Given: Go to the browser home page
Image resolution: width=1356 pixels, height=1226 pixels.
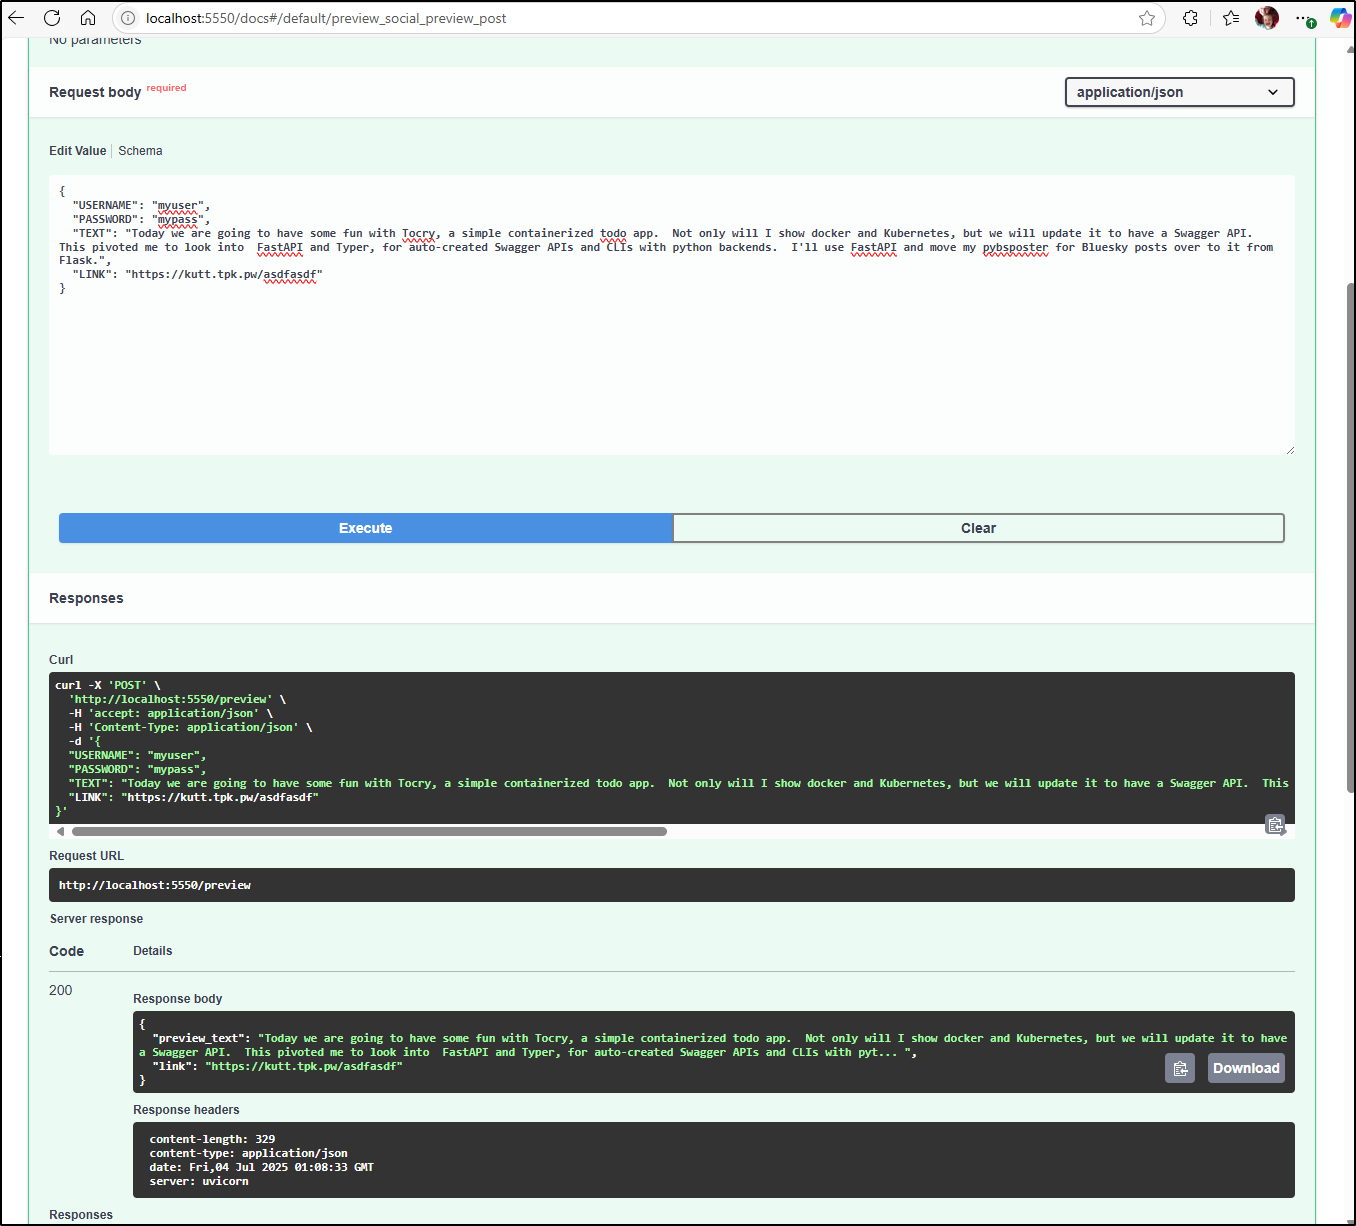Looking at the screenshot, I should [88, 18].
